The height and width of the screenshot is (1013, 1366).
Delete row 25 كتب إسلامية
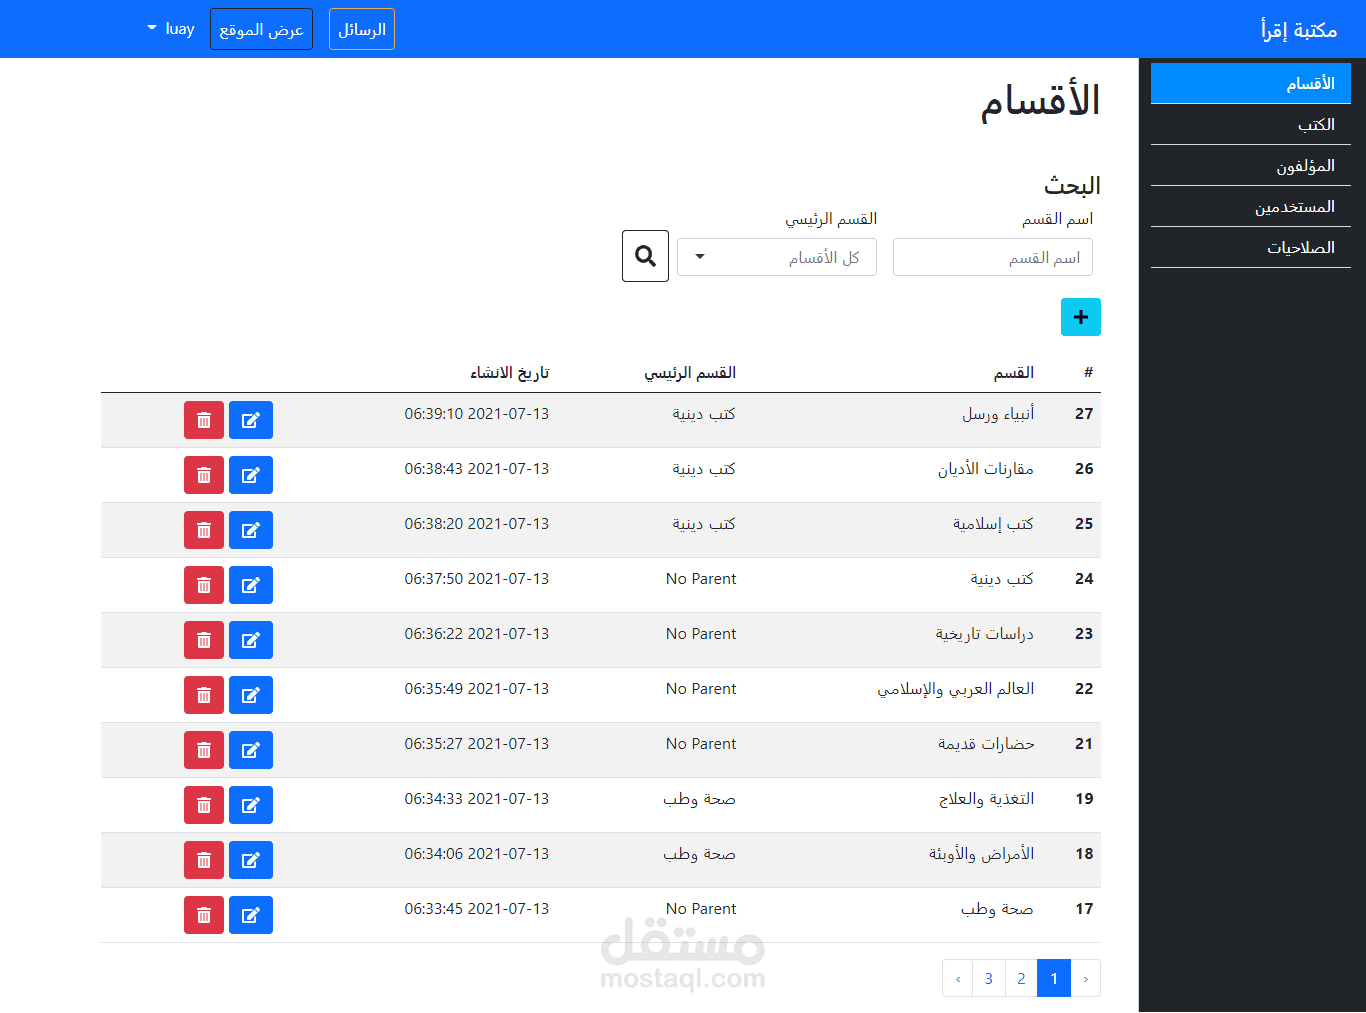(204, 530)
